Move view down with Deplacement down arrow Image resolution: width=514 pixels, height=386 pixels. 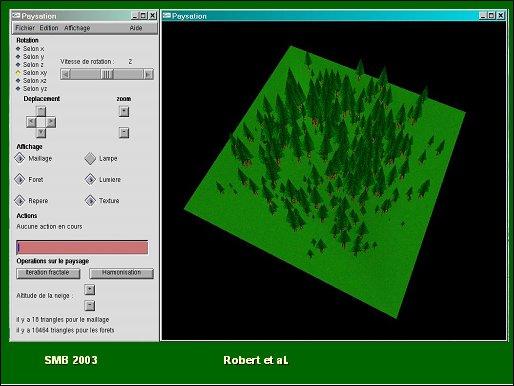[41, 133]
